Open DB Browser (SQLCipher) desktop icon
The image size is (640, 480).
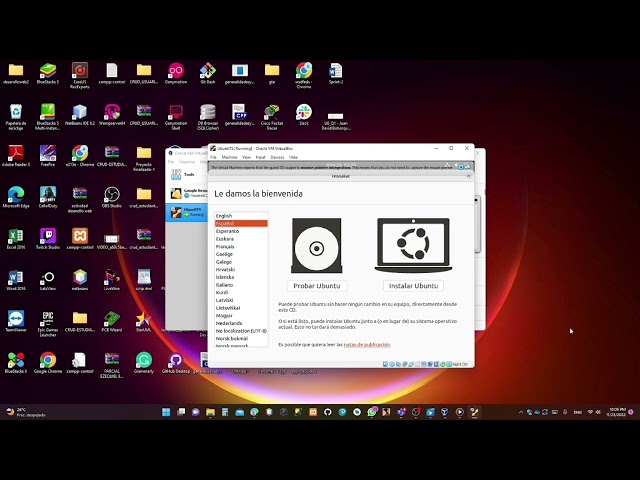click(x=208, y=117)
